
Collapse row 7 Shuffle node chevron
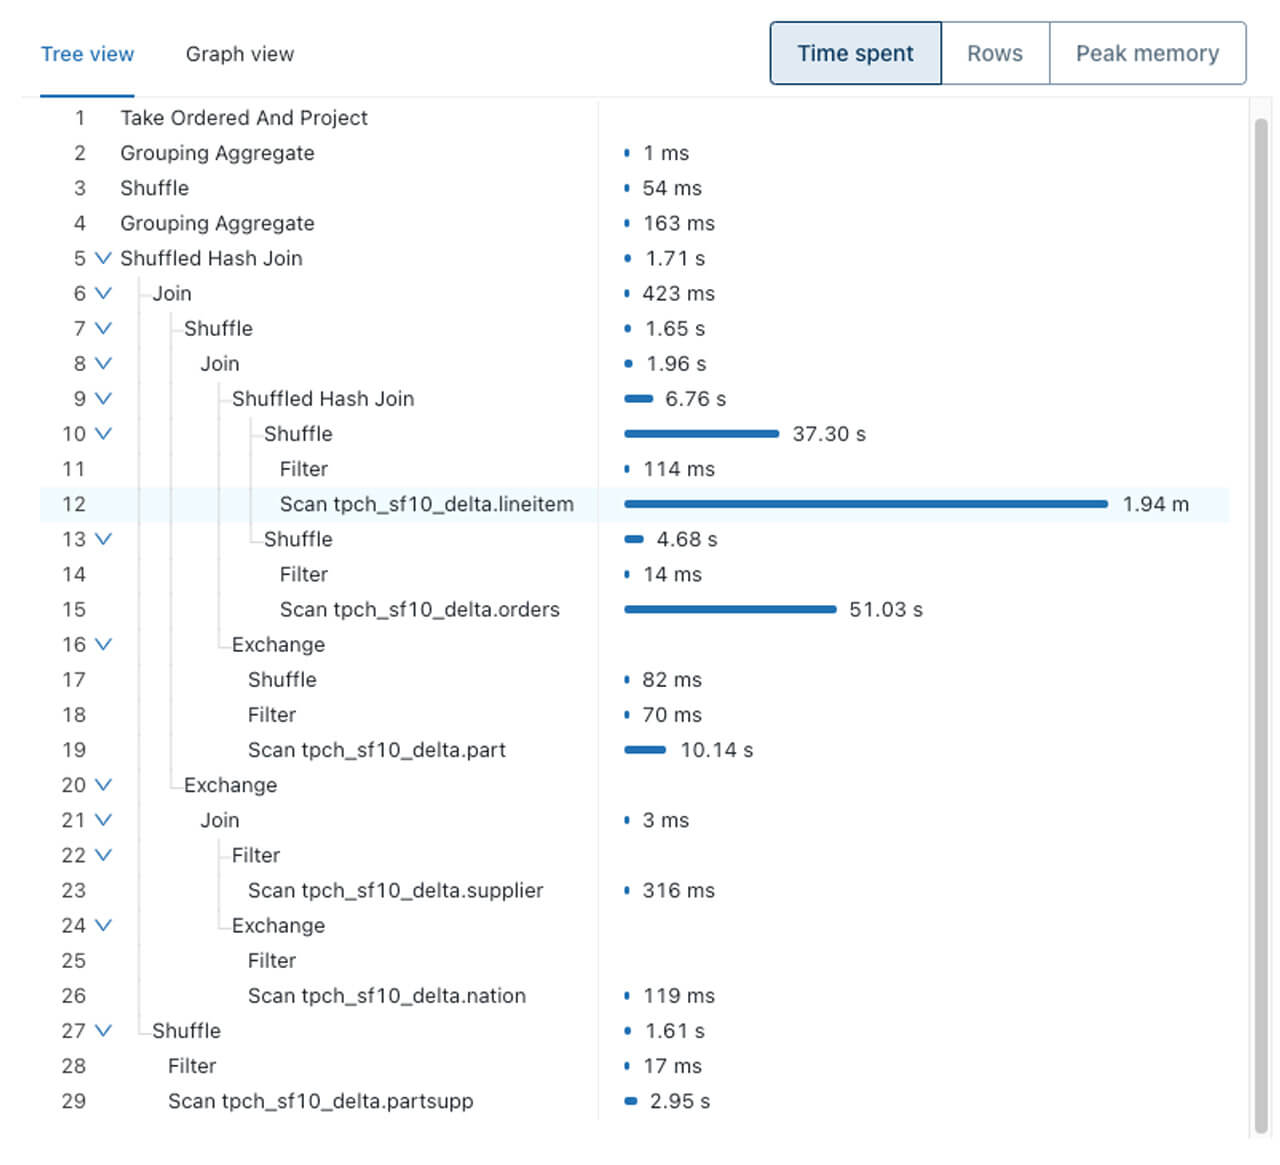(103, 328)
